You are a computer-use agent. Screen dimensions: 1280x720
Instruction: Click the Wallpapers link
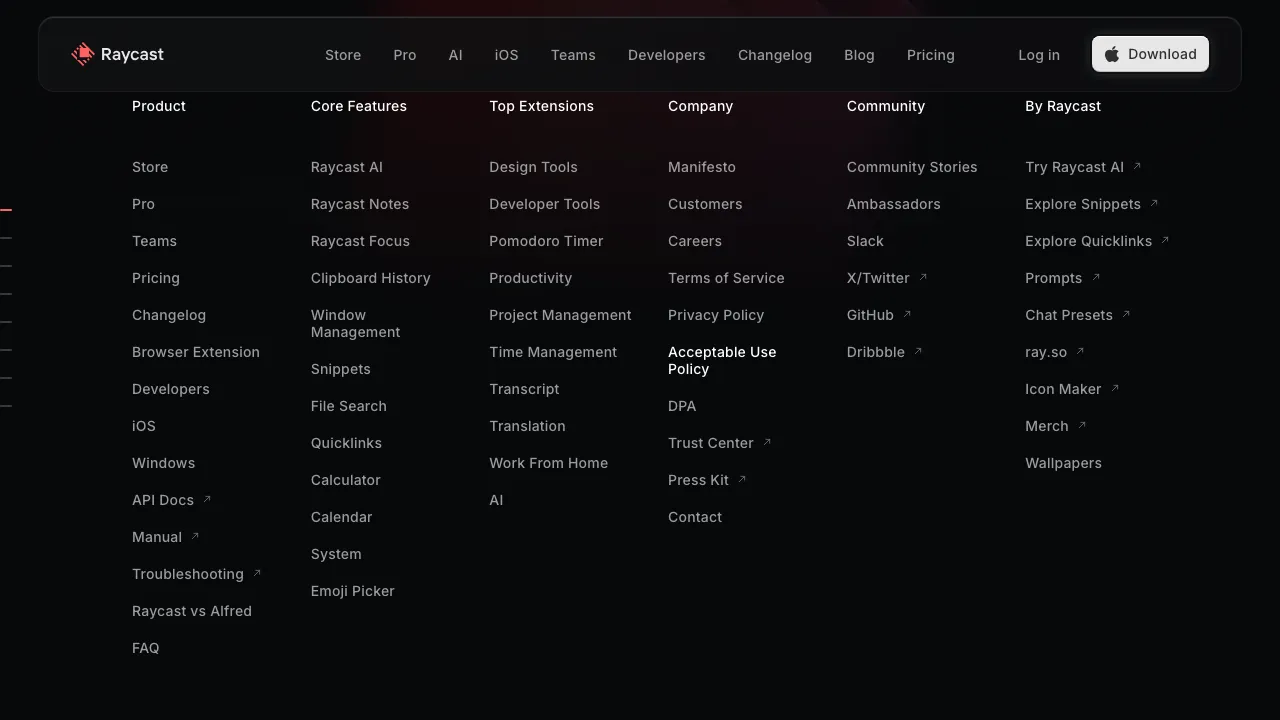(1063, 463)
